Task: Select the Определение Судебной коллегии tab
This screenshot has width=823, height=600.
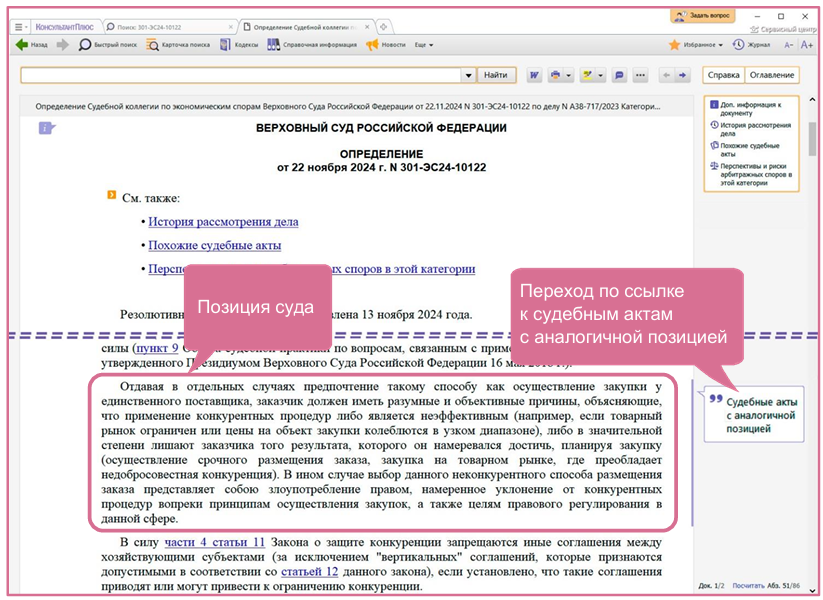Action: coord(301,27)
